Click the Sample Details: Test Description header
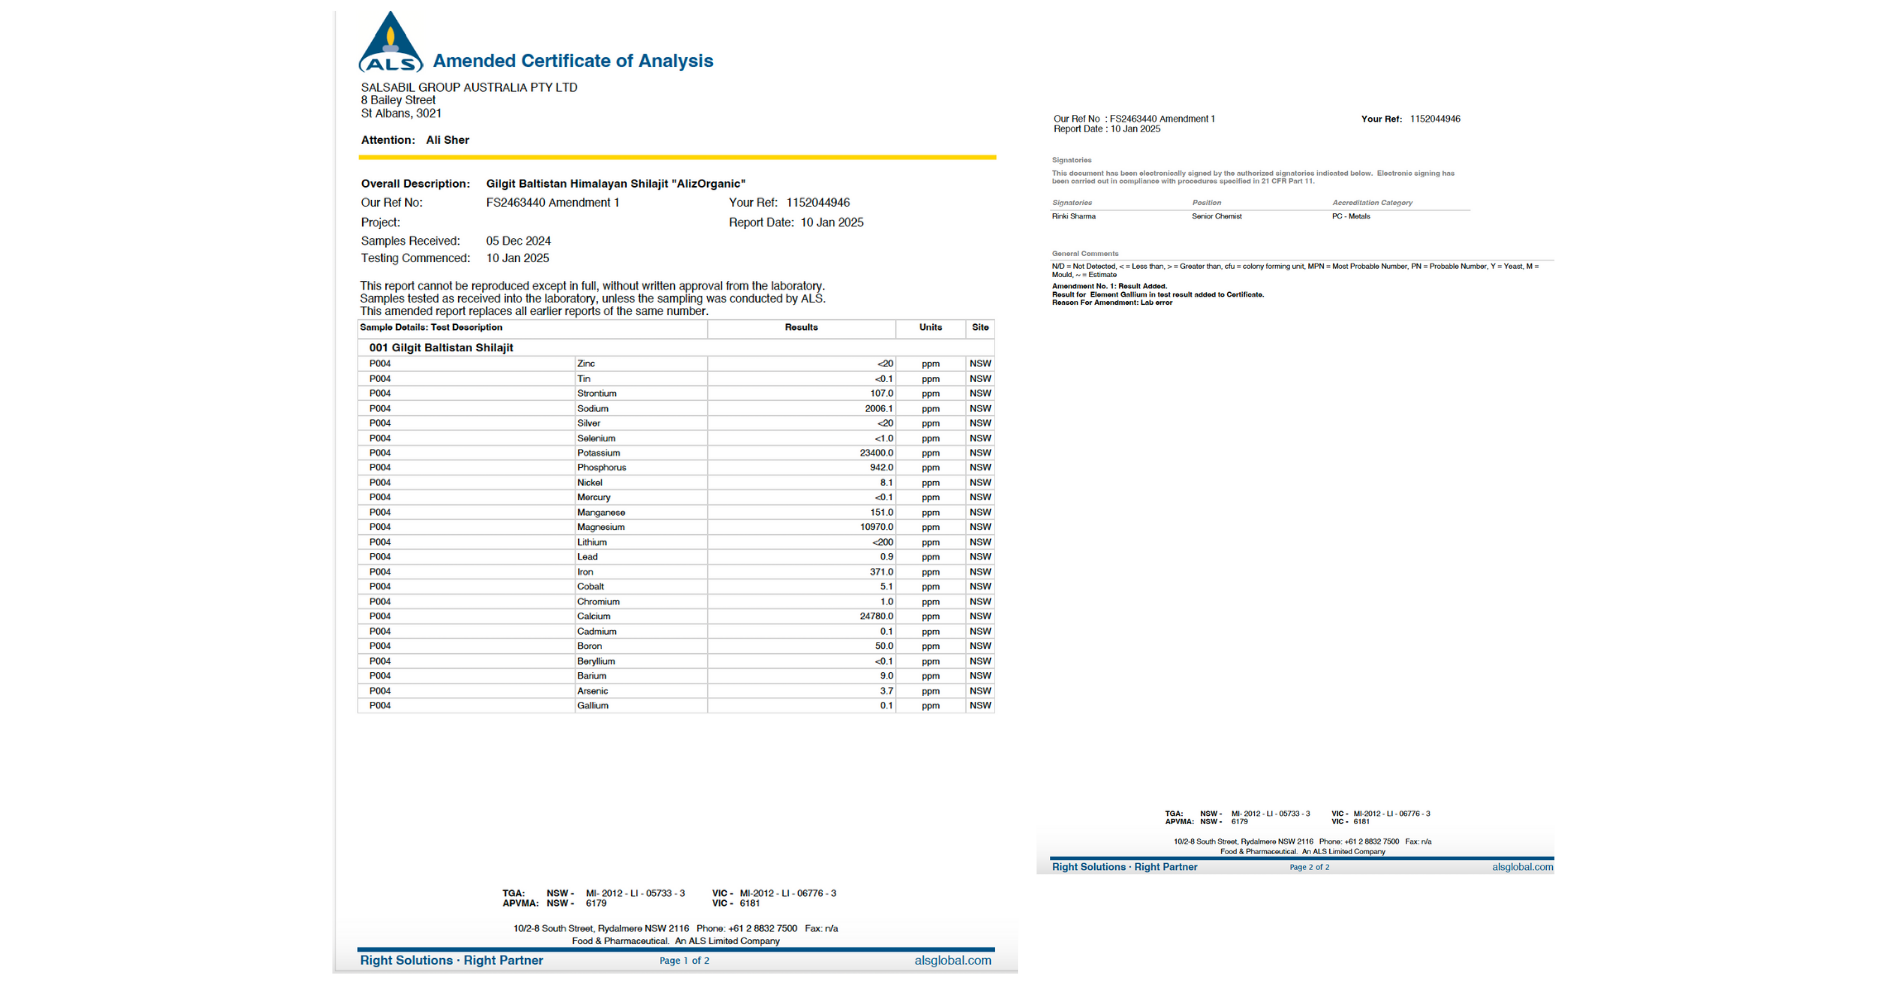 pos(431,328)
